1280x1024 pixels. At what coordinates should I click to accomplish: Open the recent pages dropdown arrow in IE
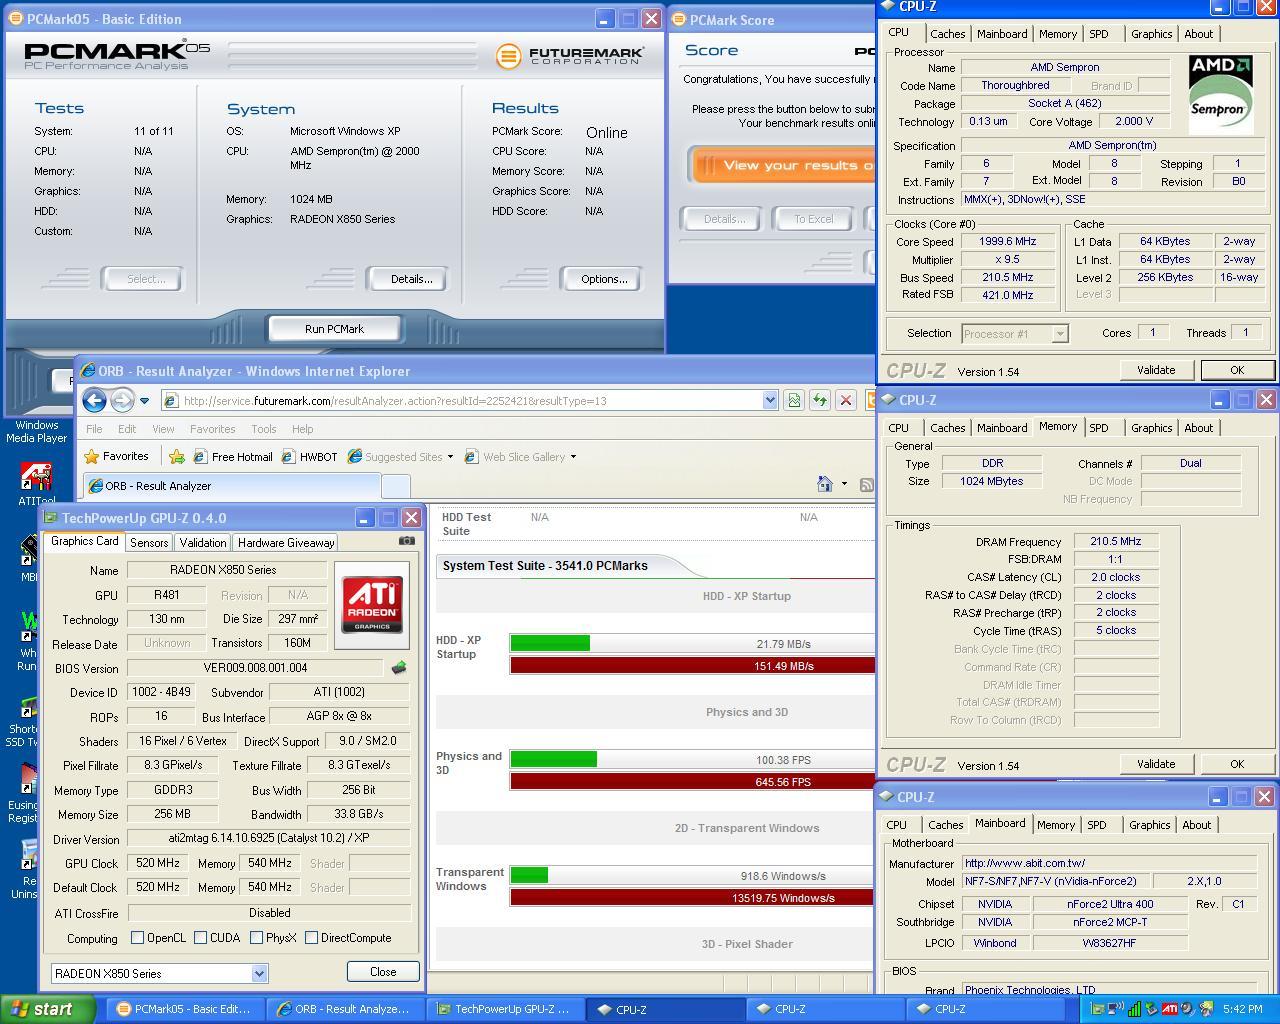pos(144,401)
